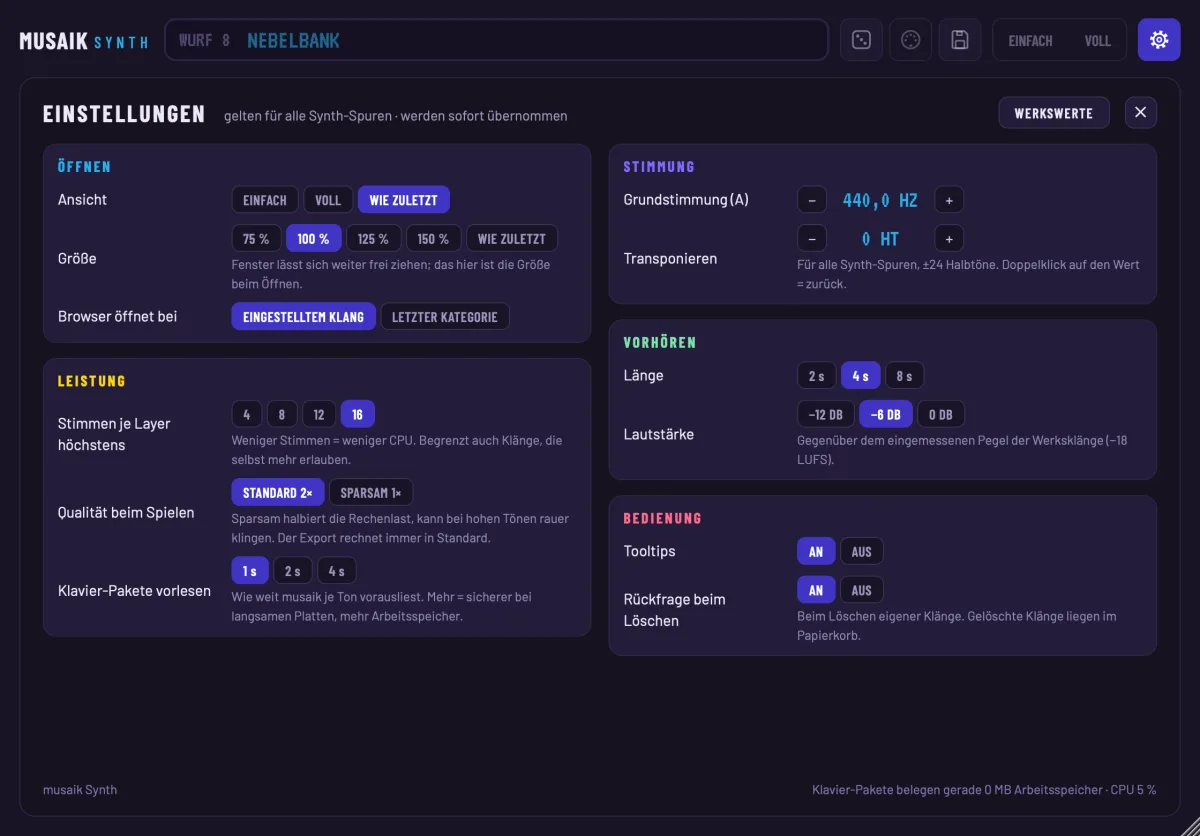Raise Transponieren with its plus button
1200x836 pixels.
coord(949,239)
